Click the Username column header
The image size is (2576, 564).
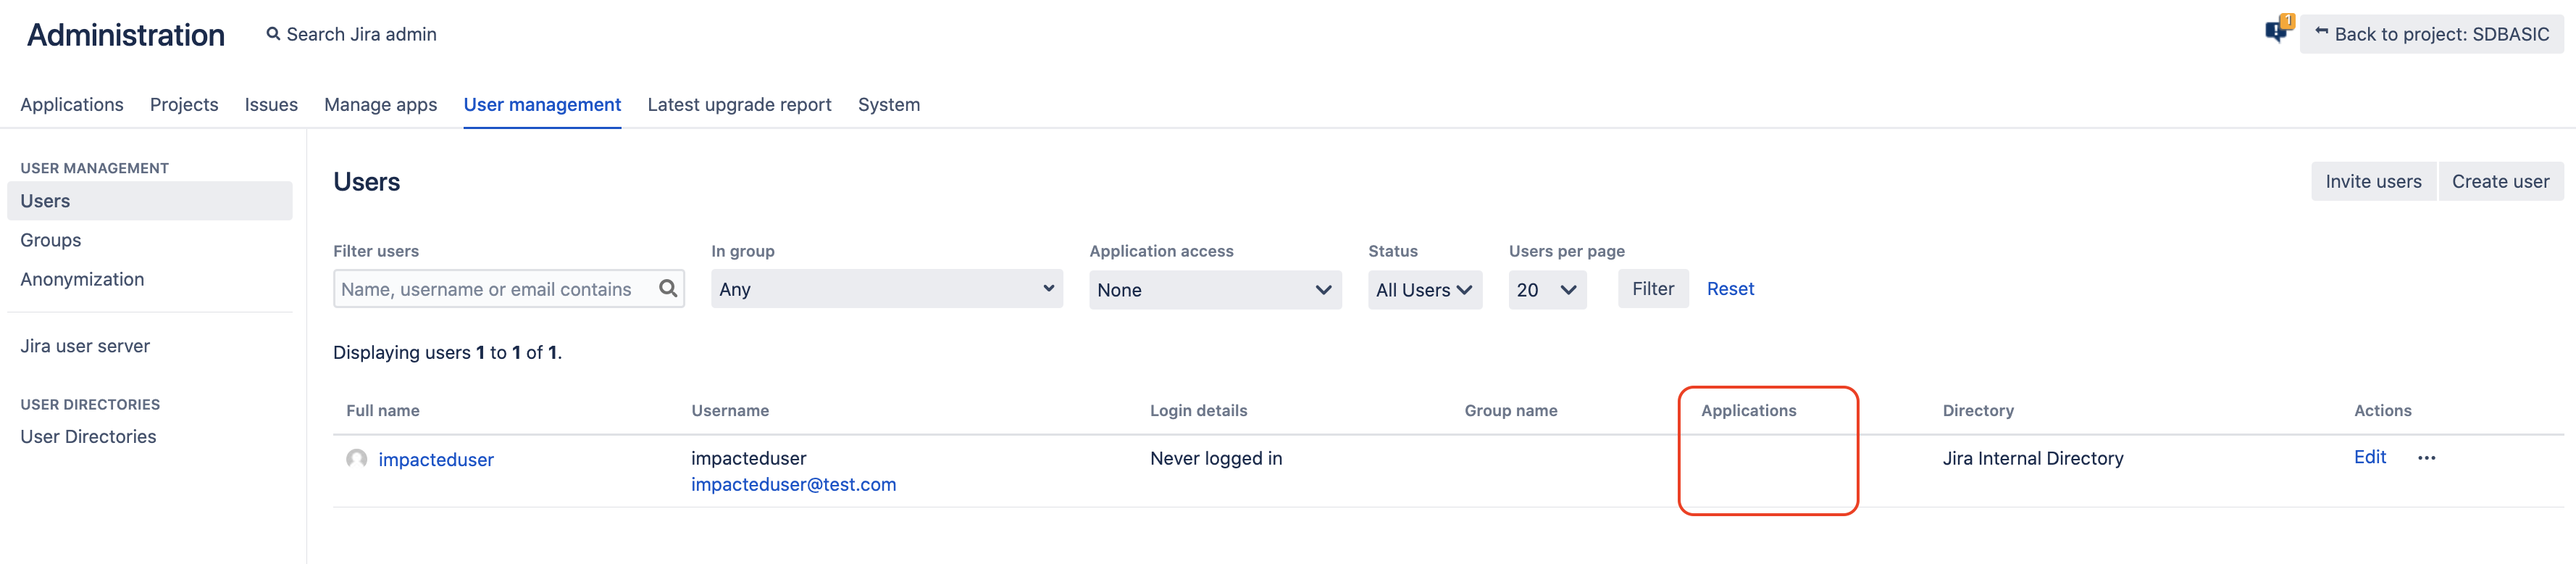(730, 411)
